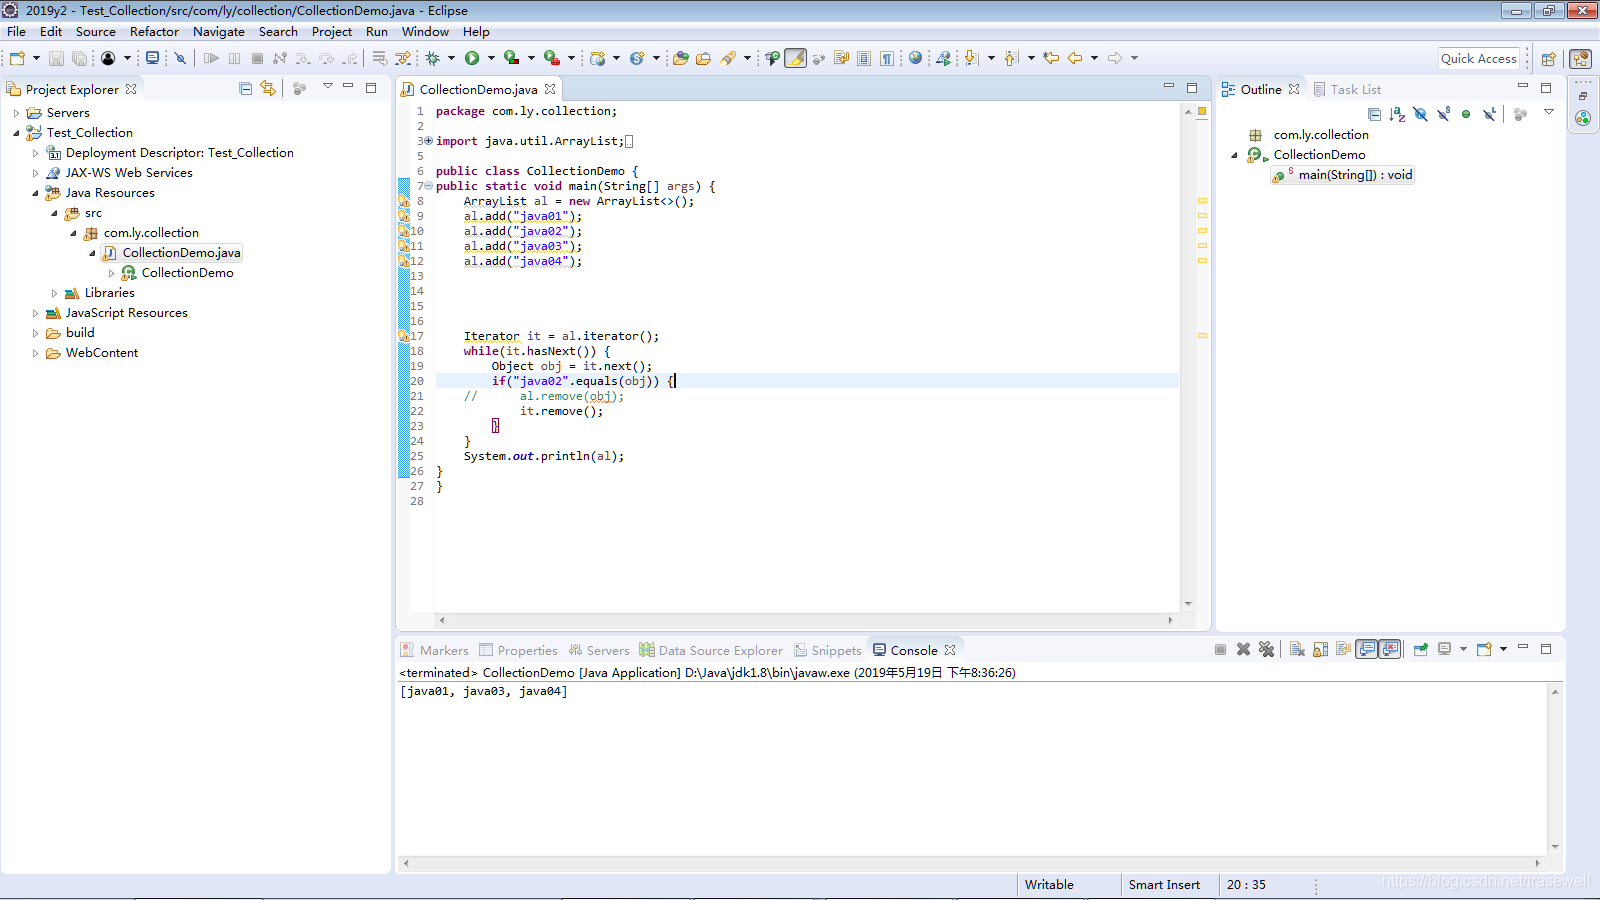The height and width of the screenshot is (900, 1600).
Task: Click the Previous Annotation arrow icon
Action: 1011,58
